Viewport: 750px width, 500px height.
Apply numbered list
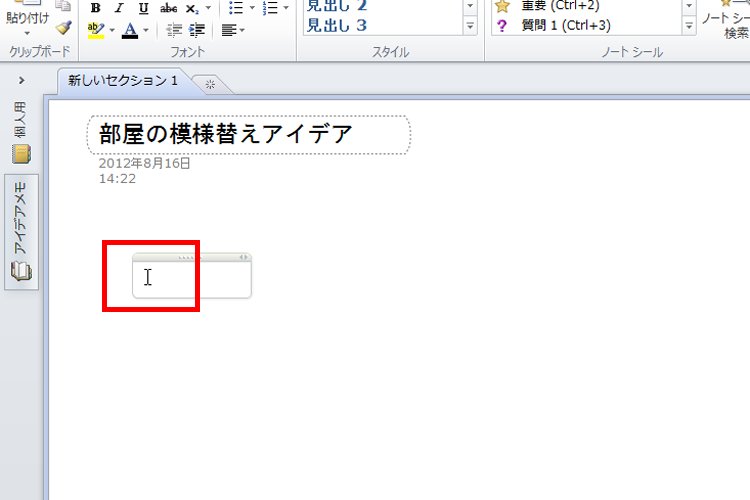[x=270, y=8]
